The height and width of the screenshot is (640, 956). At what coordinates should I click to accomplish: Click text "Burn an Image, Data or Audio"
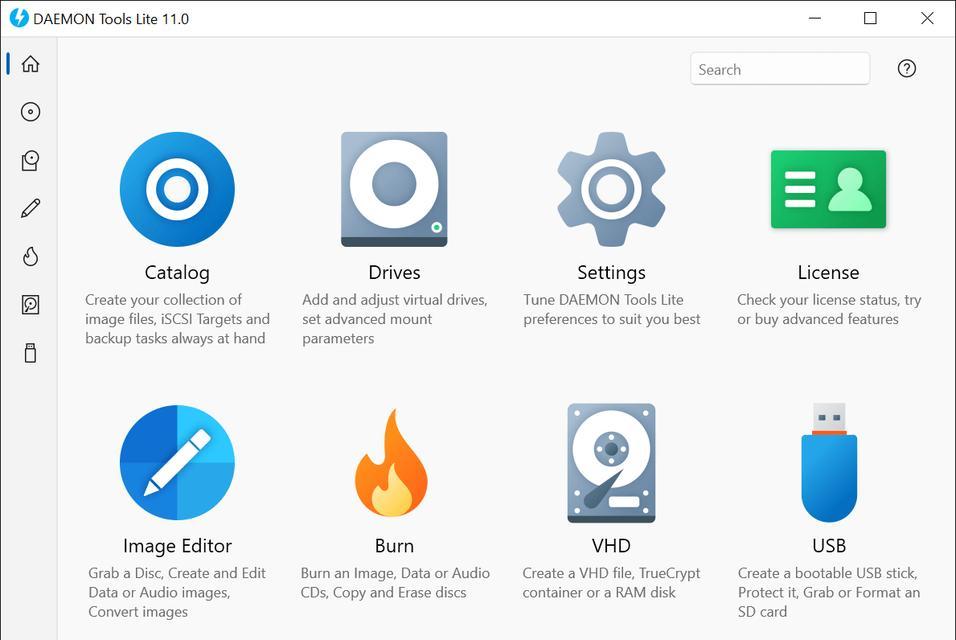[395, 573]
